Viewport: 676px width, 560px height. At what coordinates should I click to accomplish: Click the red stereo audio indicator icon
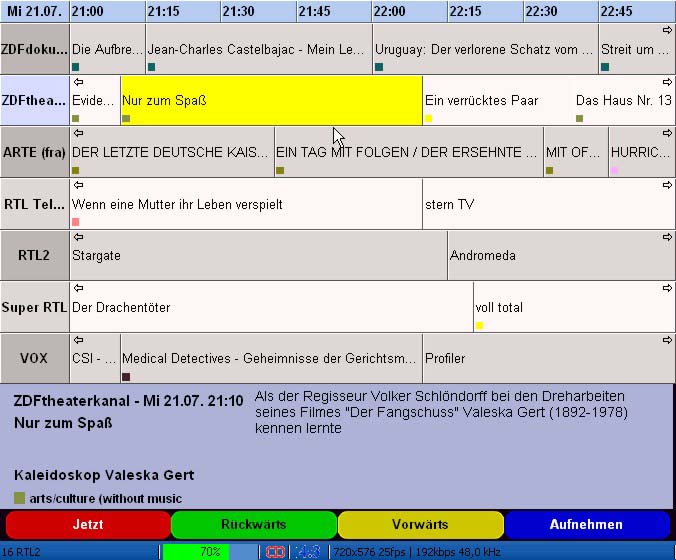click(x=275, y=552)
